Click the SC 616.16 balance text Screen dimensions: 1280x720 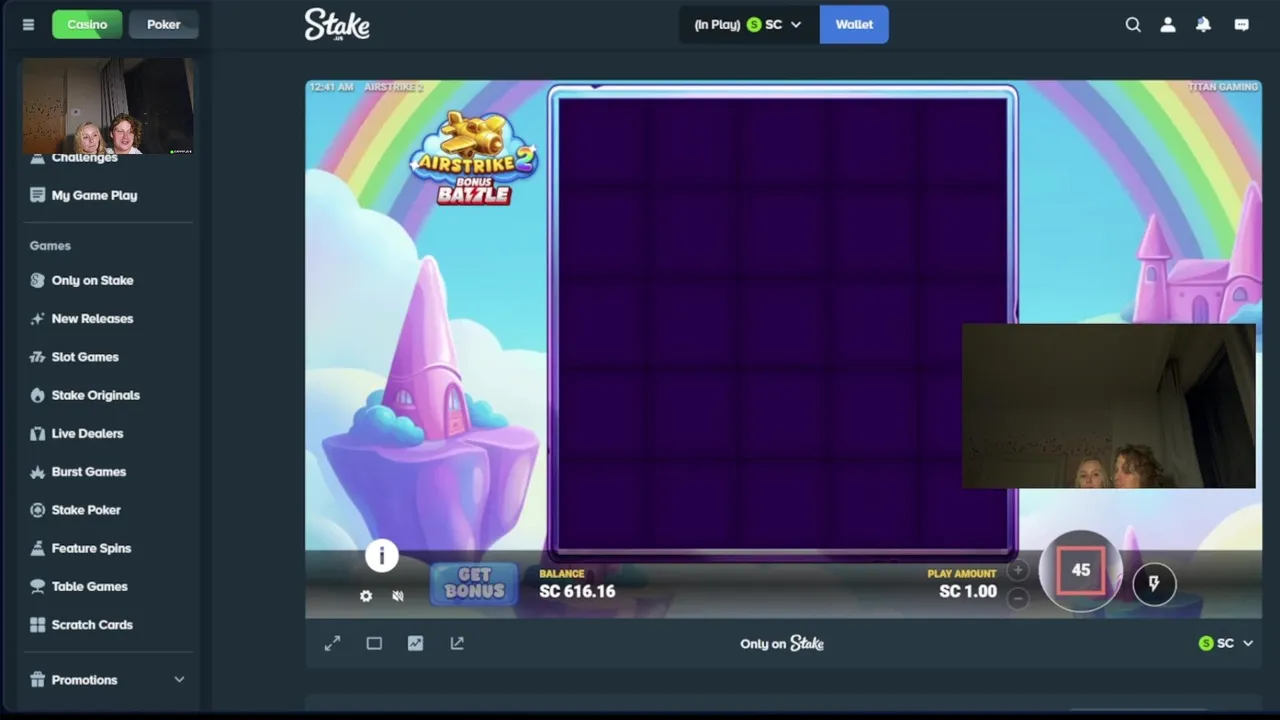(x=577, y=591)
